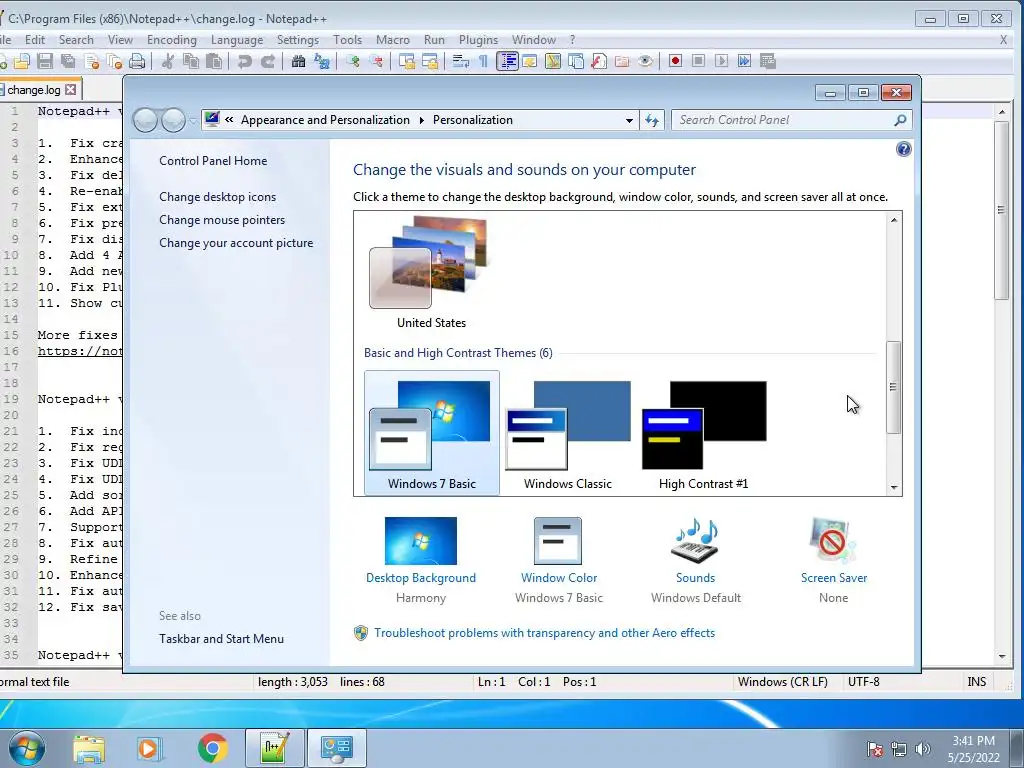Open Change desktop icons link
This screenshot has height=768, width=1024.
coord(217,197)
